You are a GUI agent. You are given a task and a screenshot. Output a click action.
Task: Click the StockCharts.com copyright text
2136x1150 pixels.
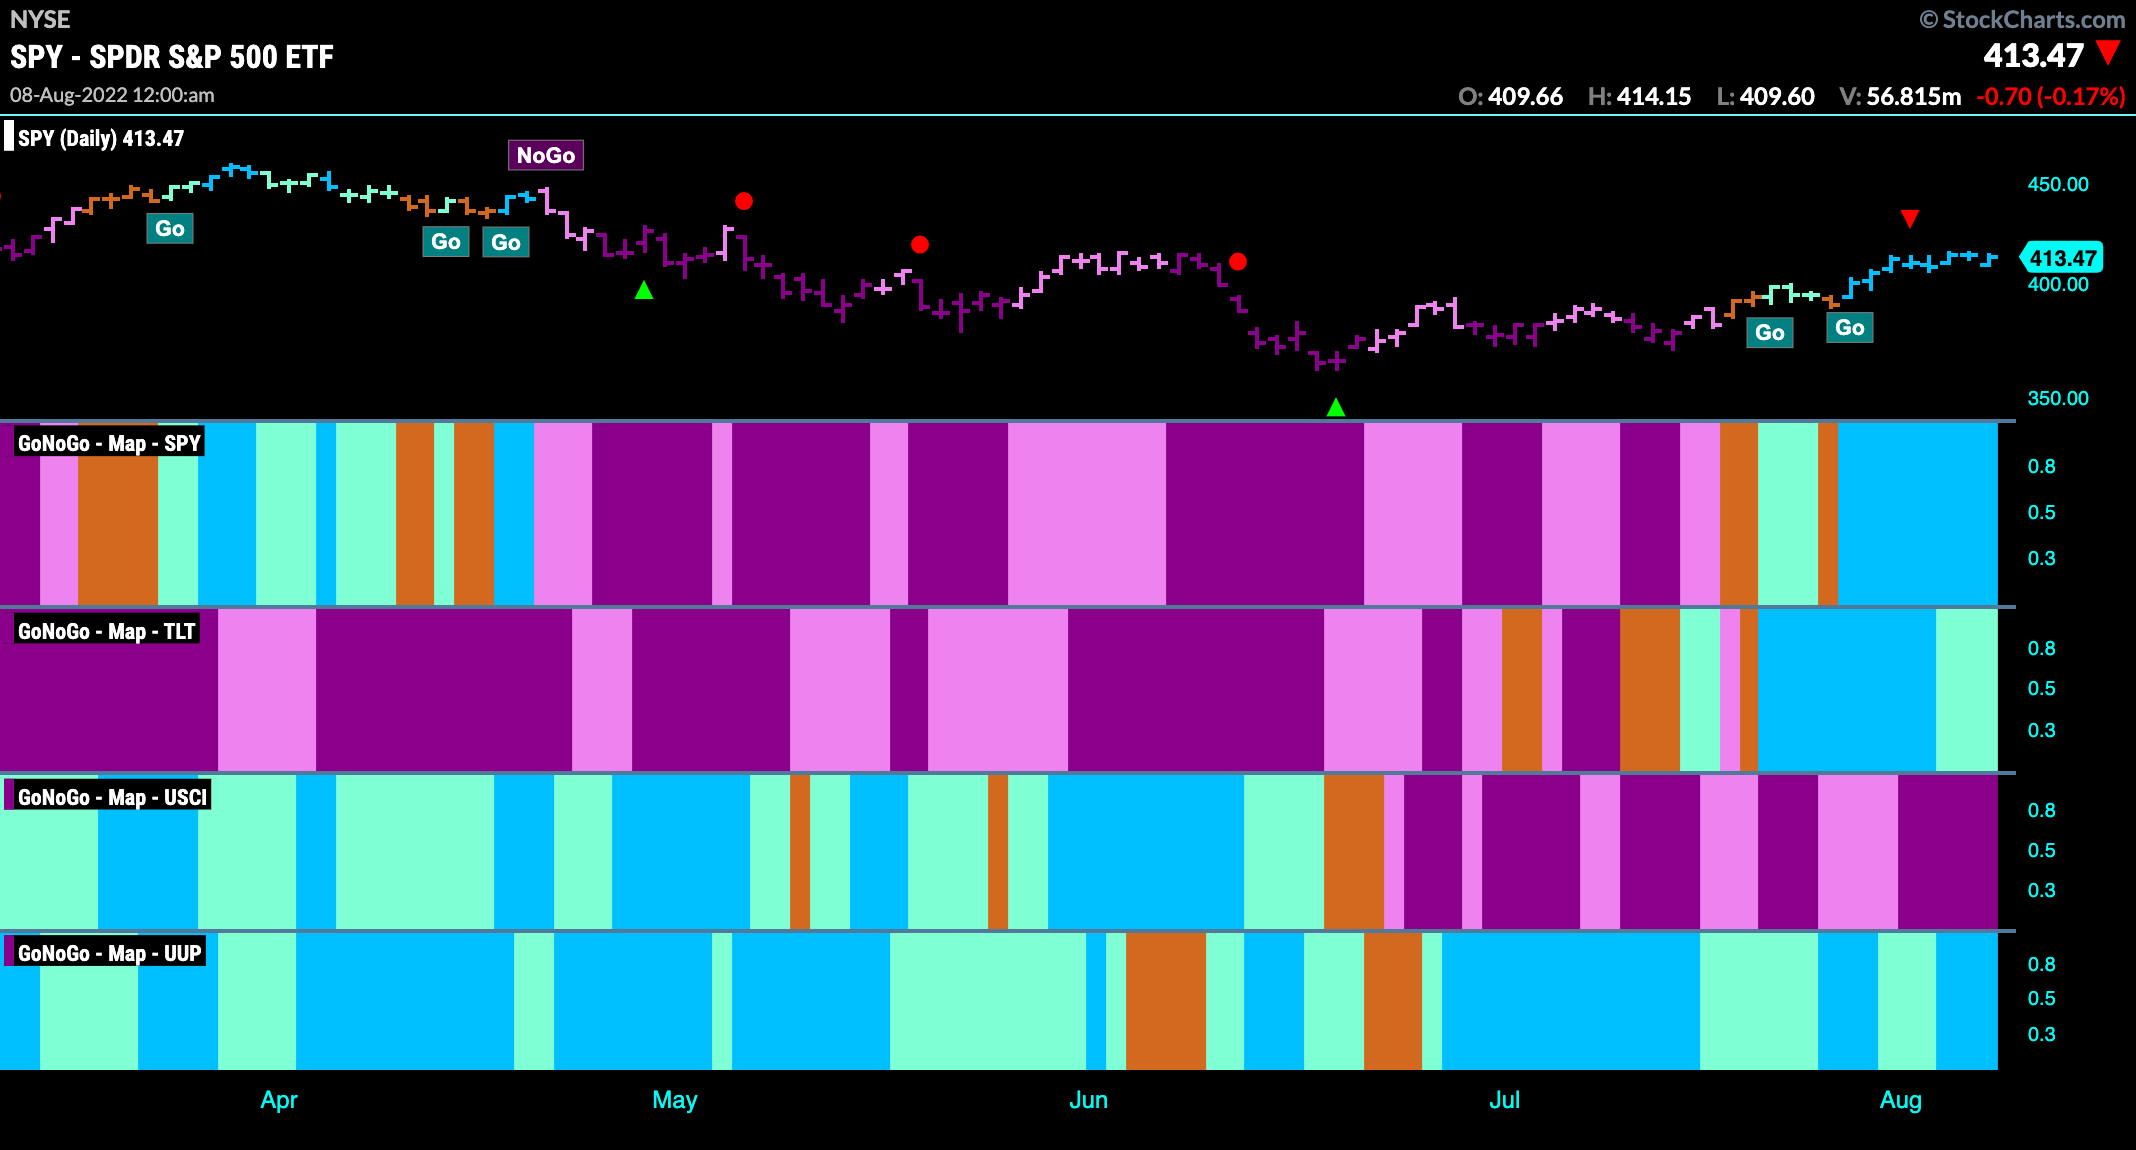2022,19
